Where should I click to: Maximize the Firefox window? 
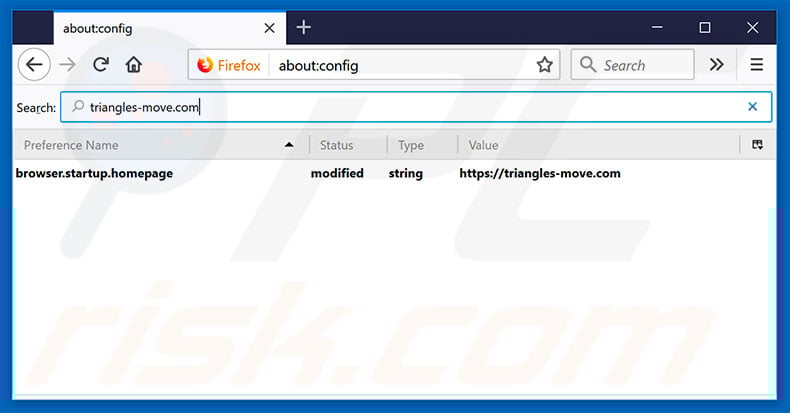tap(705, 27)
